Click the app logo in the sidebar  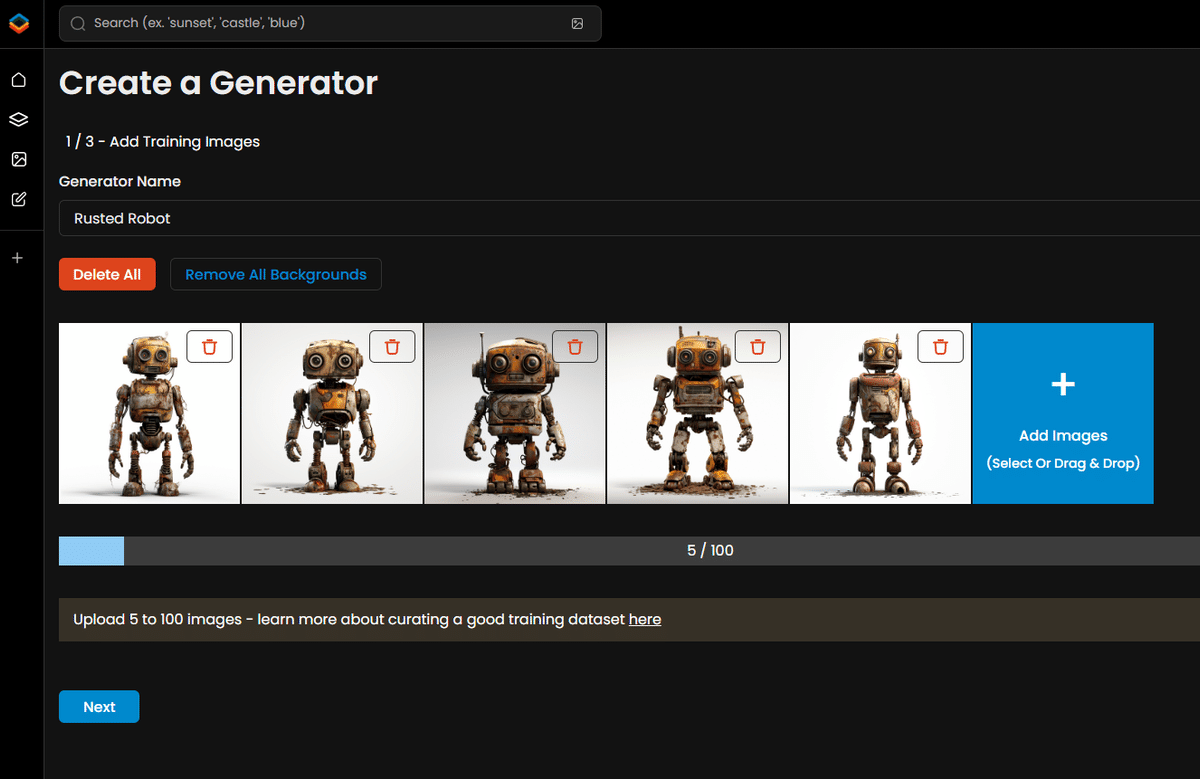point(19,23)
